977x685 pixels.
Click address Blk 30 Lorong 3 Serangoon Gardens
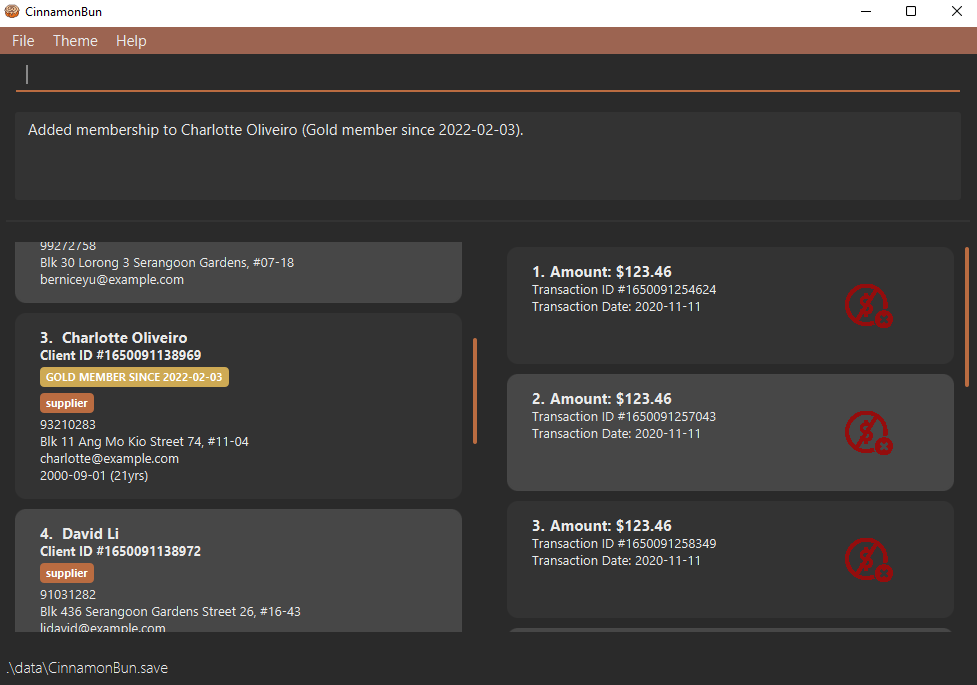[167, 263]
